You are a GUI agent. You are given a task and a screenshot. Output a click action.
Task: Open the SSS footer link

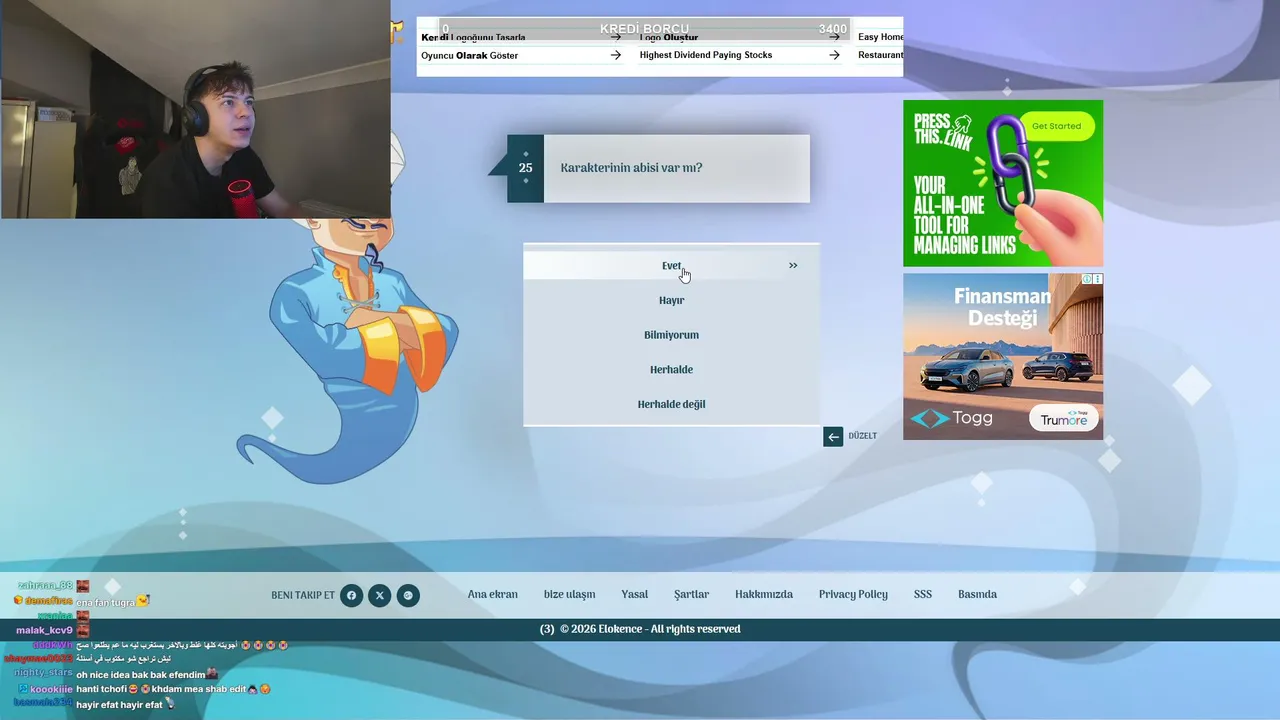(922, 595)
